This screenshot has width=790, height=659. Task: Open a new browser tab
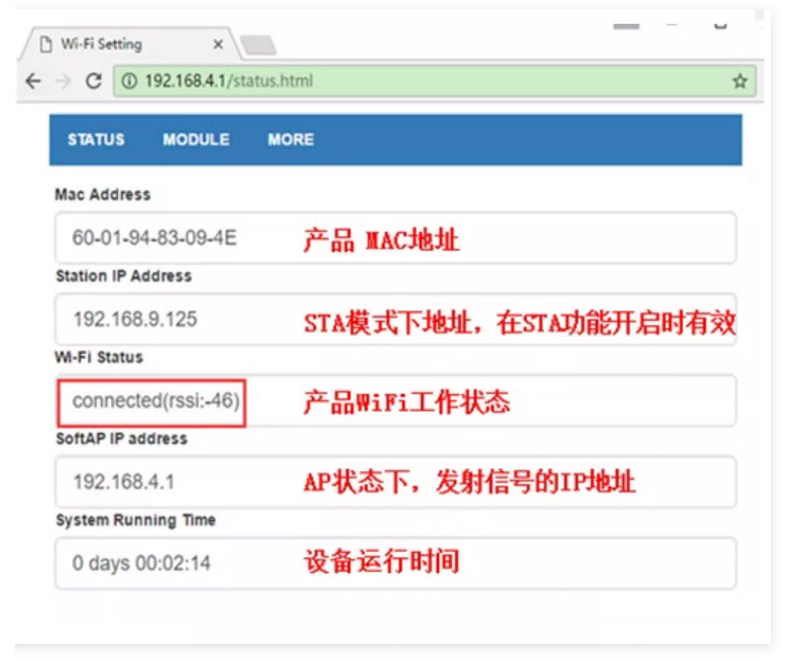(x=258, y=45)
